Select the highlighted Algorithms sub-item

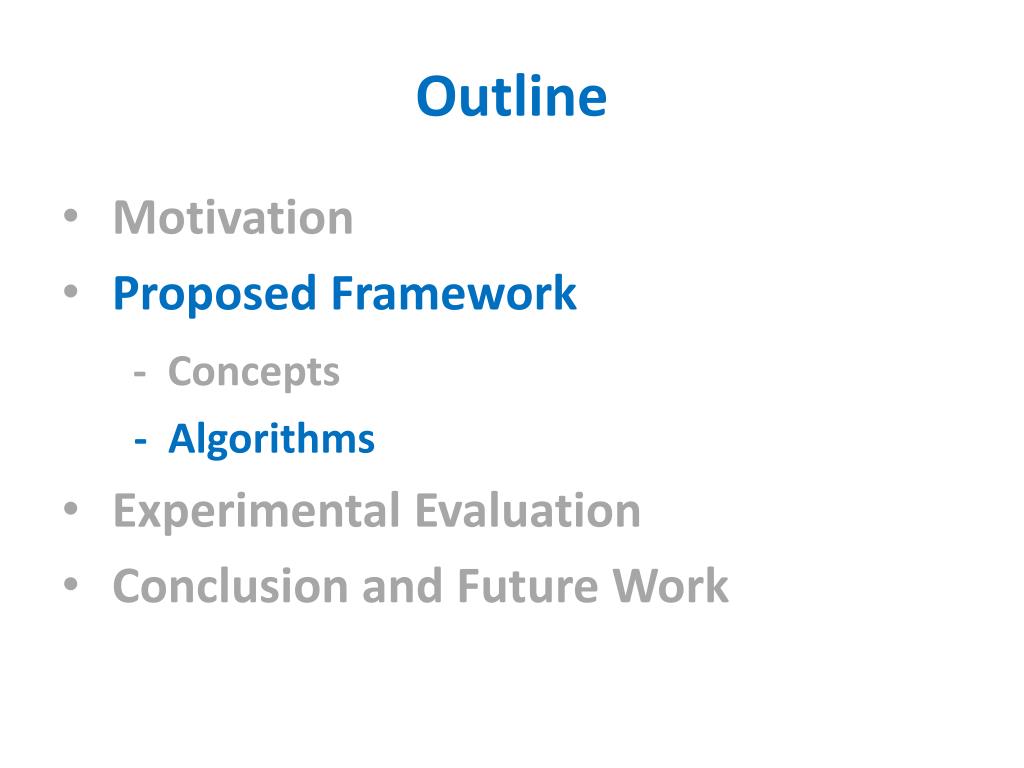click(x=271, y=439)
